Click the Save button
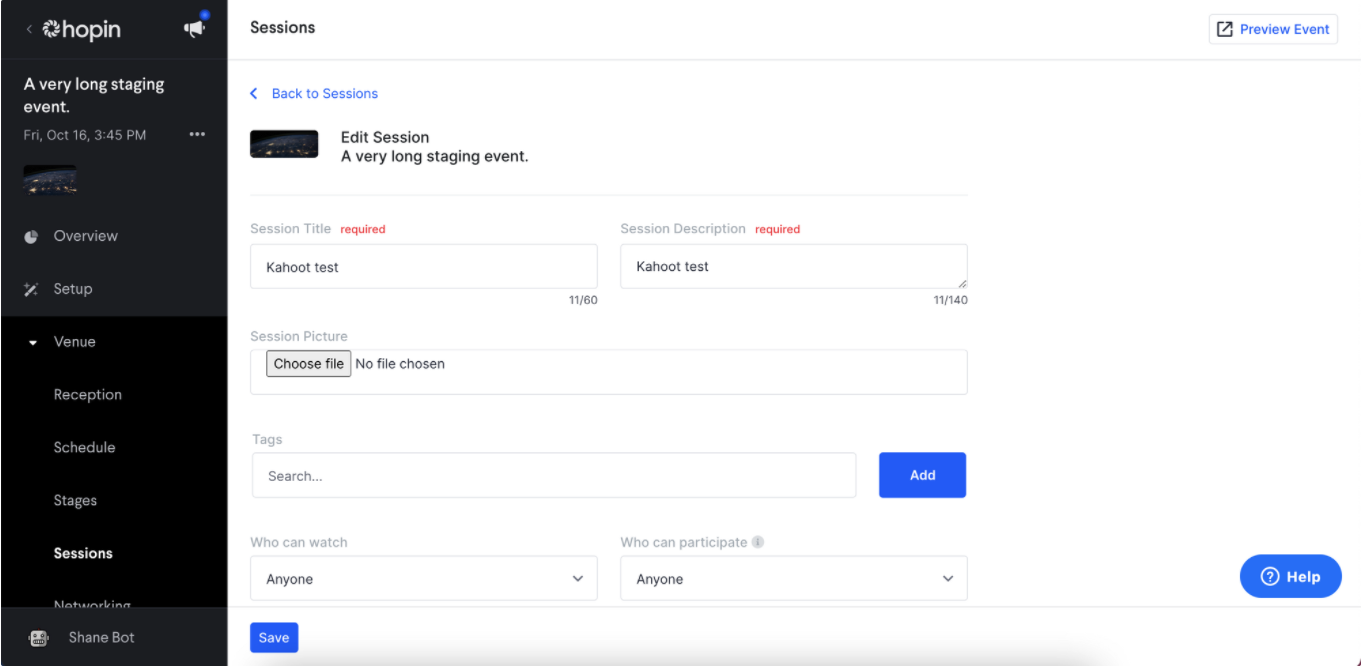The image size is (1361, 666). point(274,638)
